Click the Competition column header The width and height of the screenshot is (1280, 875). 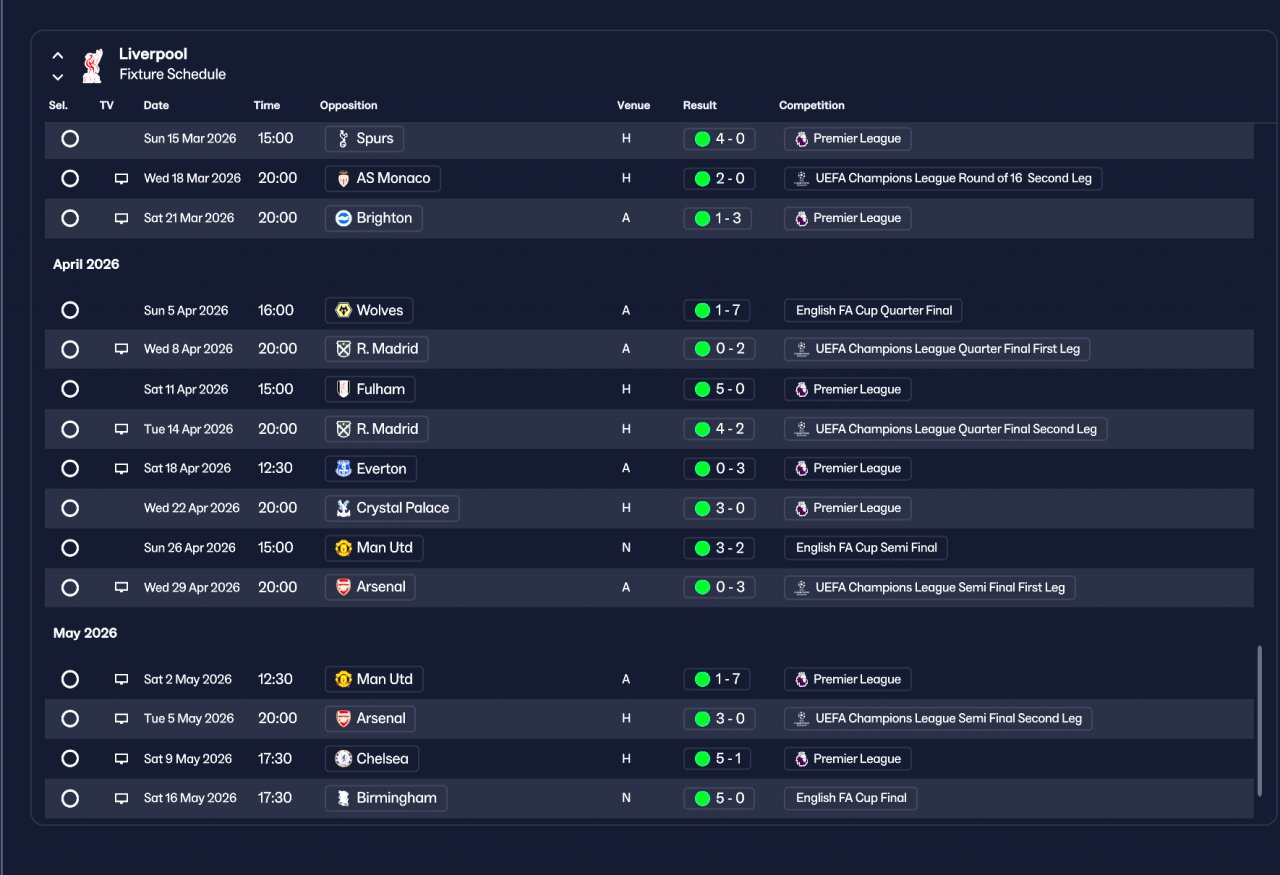click(x=812, y=105)
